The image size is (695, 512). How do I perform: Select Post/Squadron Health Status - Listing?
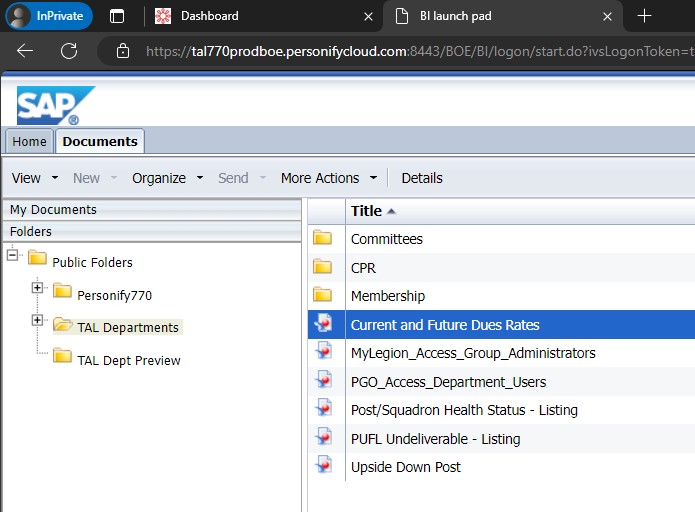501,410
